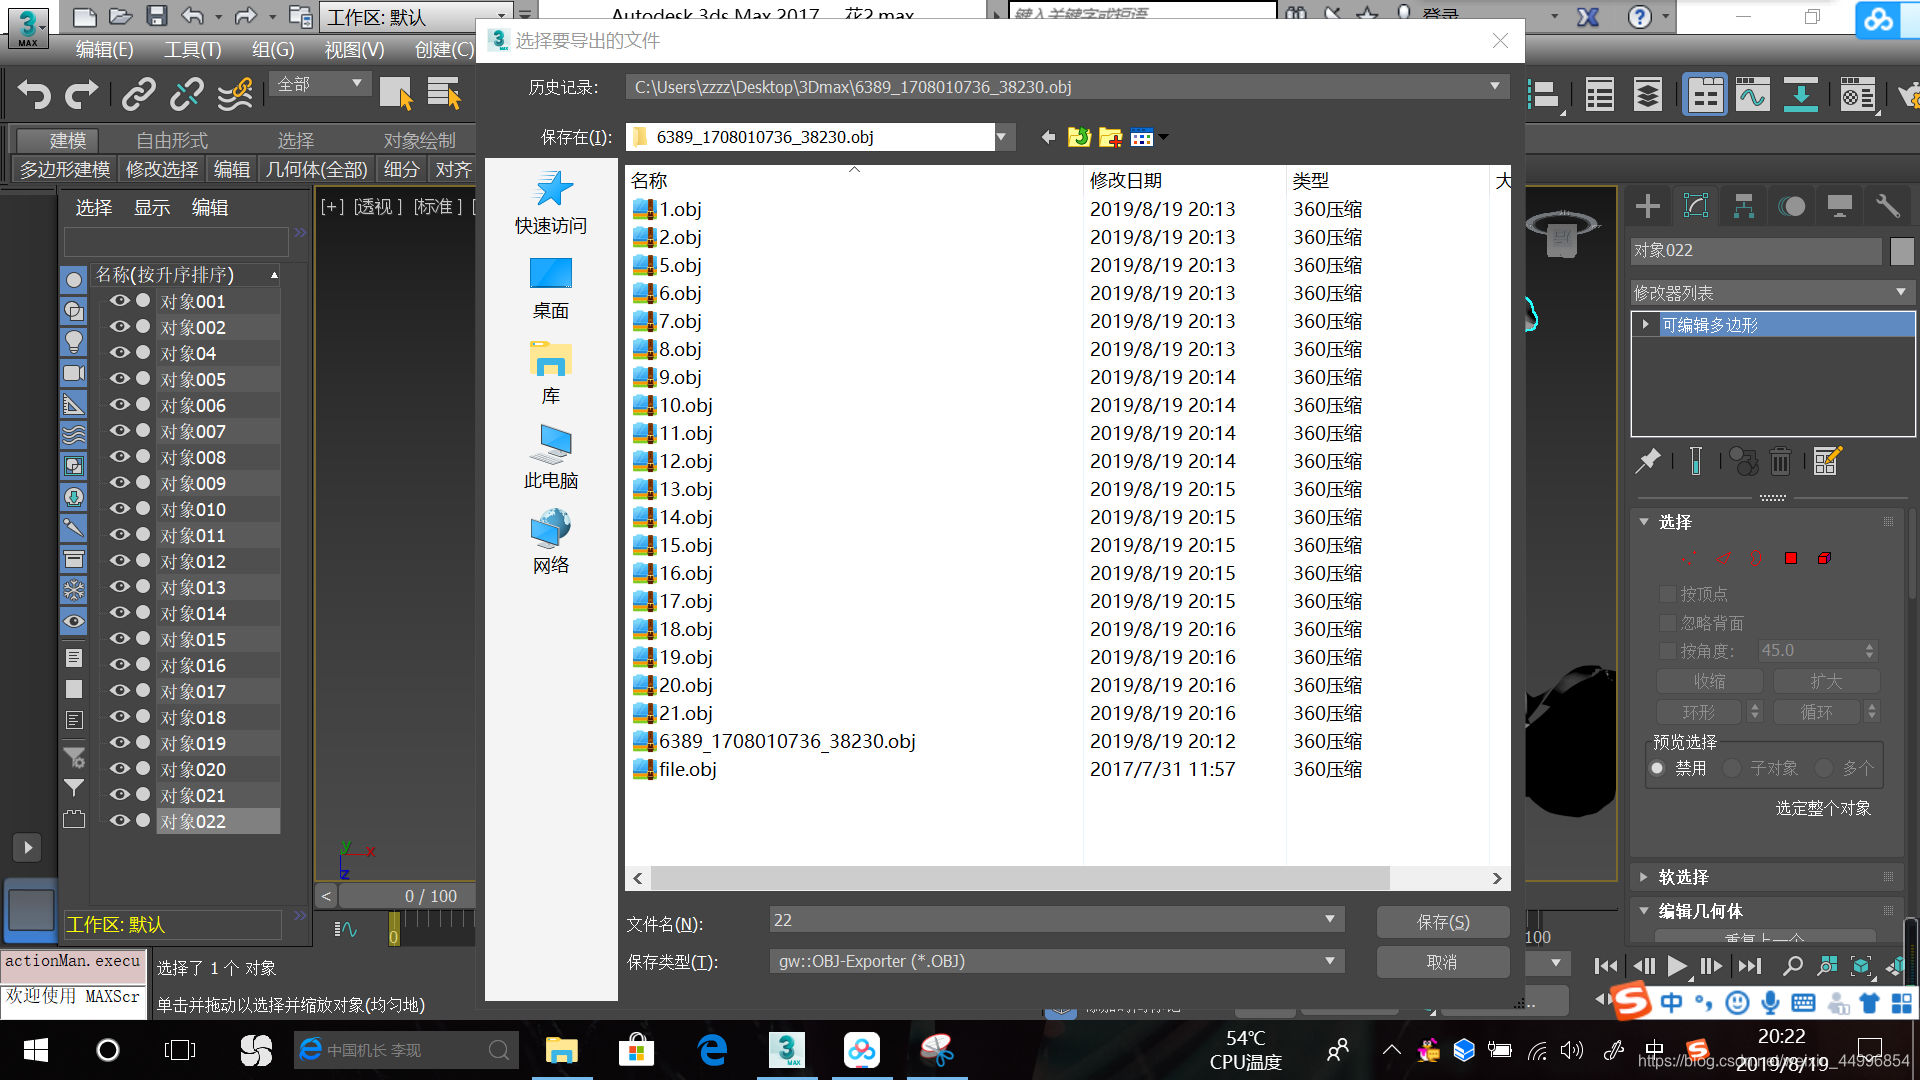This screenshot has height=1080, width=1920.
Task: Expand the 软选择 rollout
Action: [x=1683, y=877]
